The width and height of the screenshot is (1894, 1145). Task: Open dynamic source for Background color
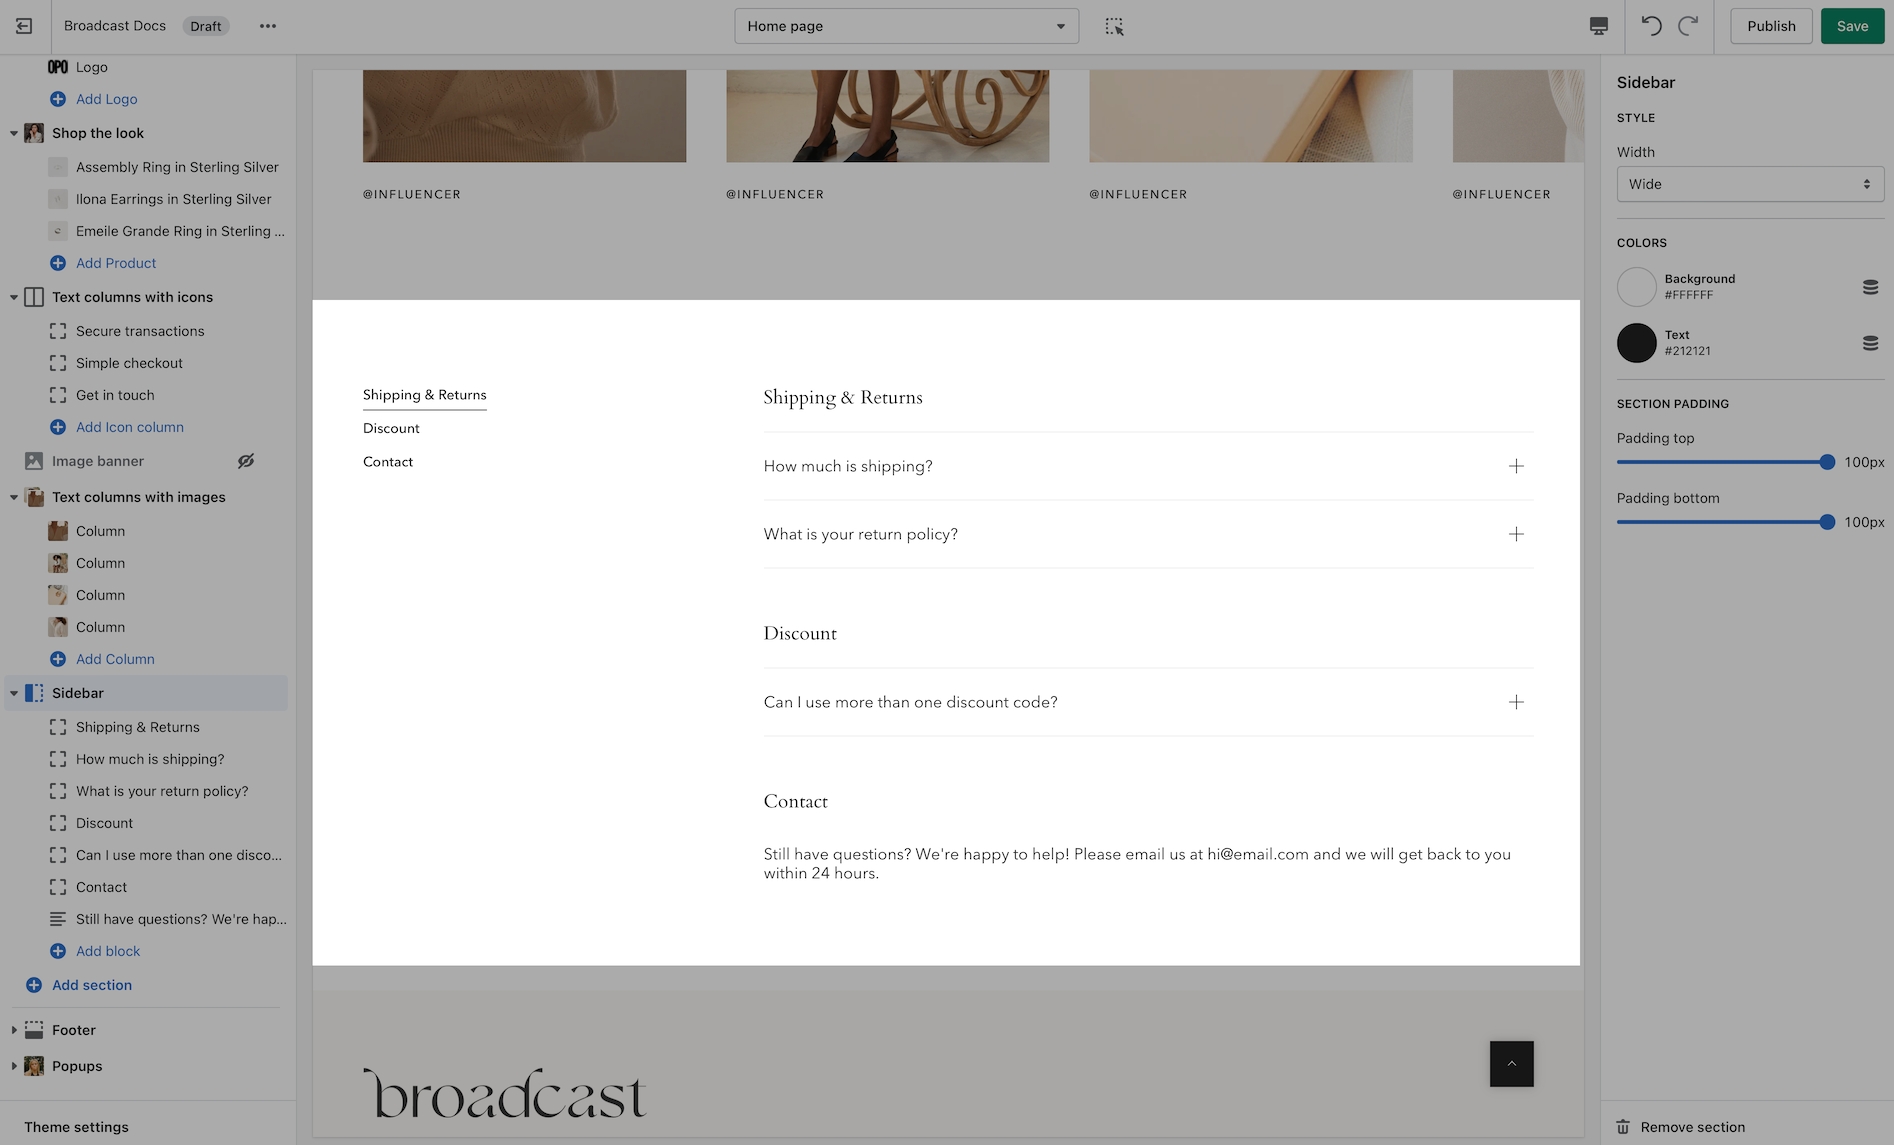1870,287
